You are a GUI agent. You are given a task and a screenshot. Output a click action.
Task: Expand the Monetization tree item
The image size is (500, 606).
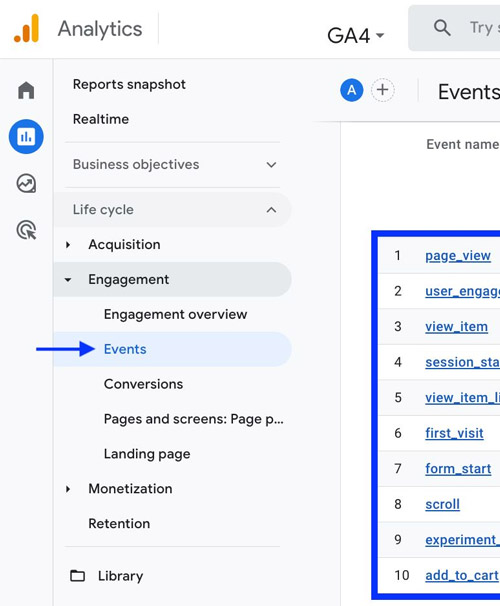point(68,489)
